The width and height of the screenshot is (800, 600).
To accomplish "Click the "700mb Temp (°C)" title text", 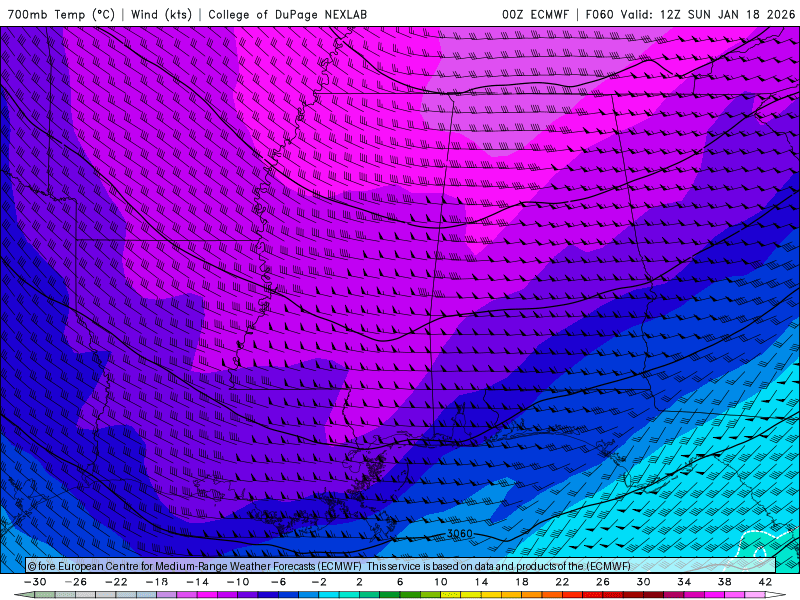I will 61,14.
